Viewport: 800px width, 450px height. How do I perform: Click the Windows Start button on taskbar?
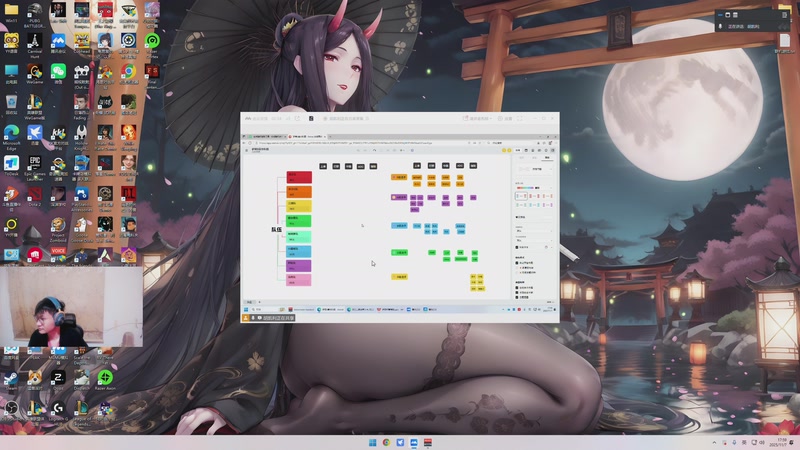(x=372, y=442)
